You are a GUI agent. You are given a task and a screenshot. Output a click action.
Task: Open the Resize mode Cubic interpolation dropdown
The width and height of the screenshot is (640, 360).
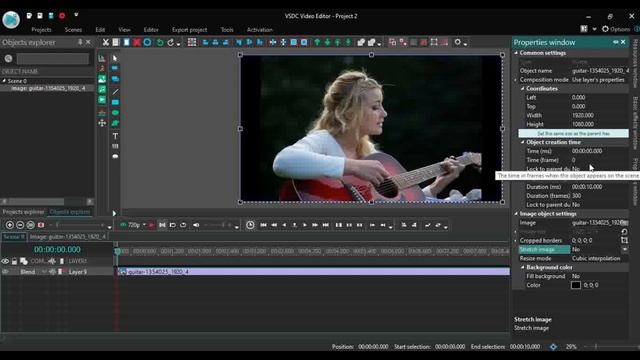(600, 258)
